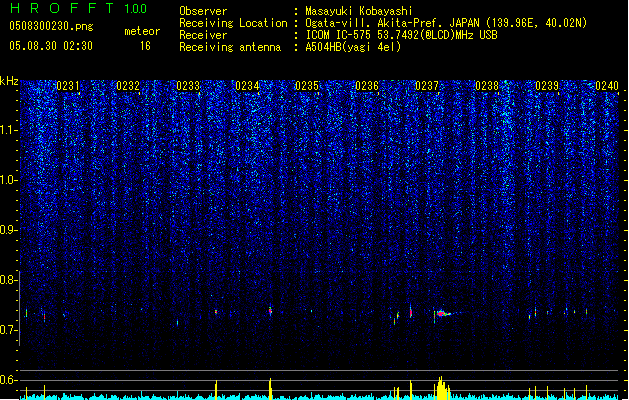629x400 pixels.
Task: Click the meteor echo near 0234
Action: (x=270, y=311)
